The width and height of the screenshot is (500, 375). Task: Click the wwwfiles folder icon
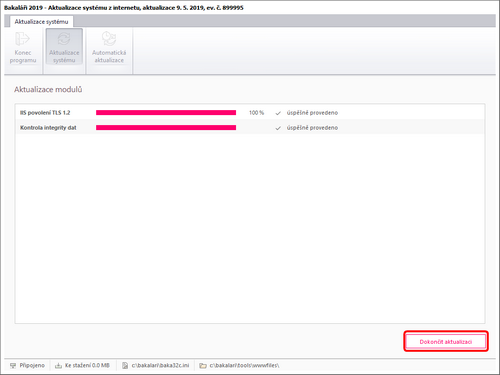[203, 366]
